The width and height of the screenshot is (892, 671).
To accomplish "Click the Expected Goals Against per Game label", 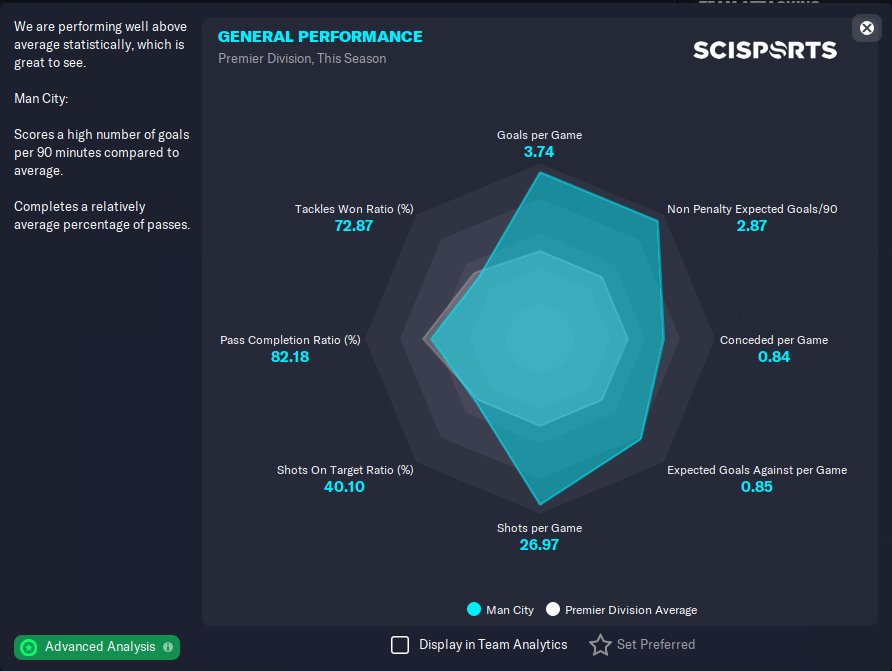I will [757, 470].
